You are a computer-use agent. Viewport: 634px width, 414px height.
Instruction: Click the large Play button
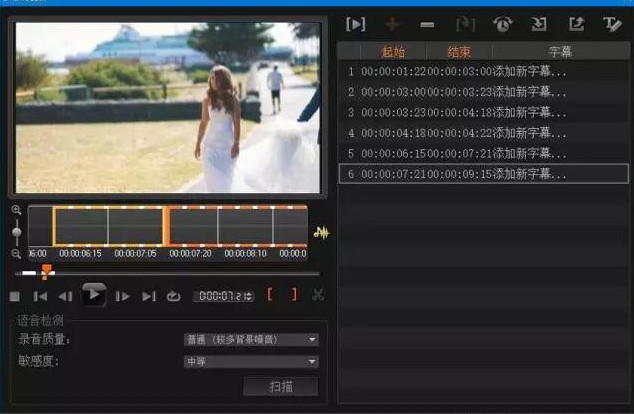click(x=94, y=294)
